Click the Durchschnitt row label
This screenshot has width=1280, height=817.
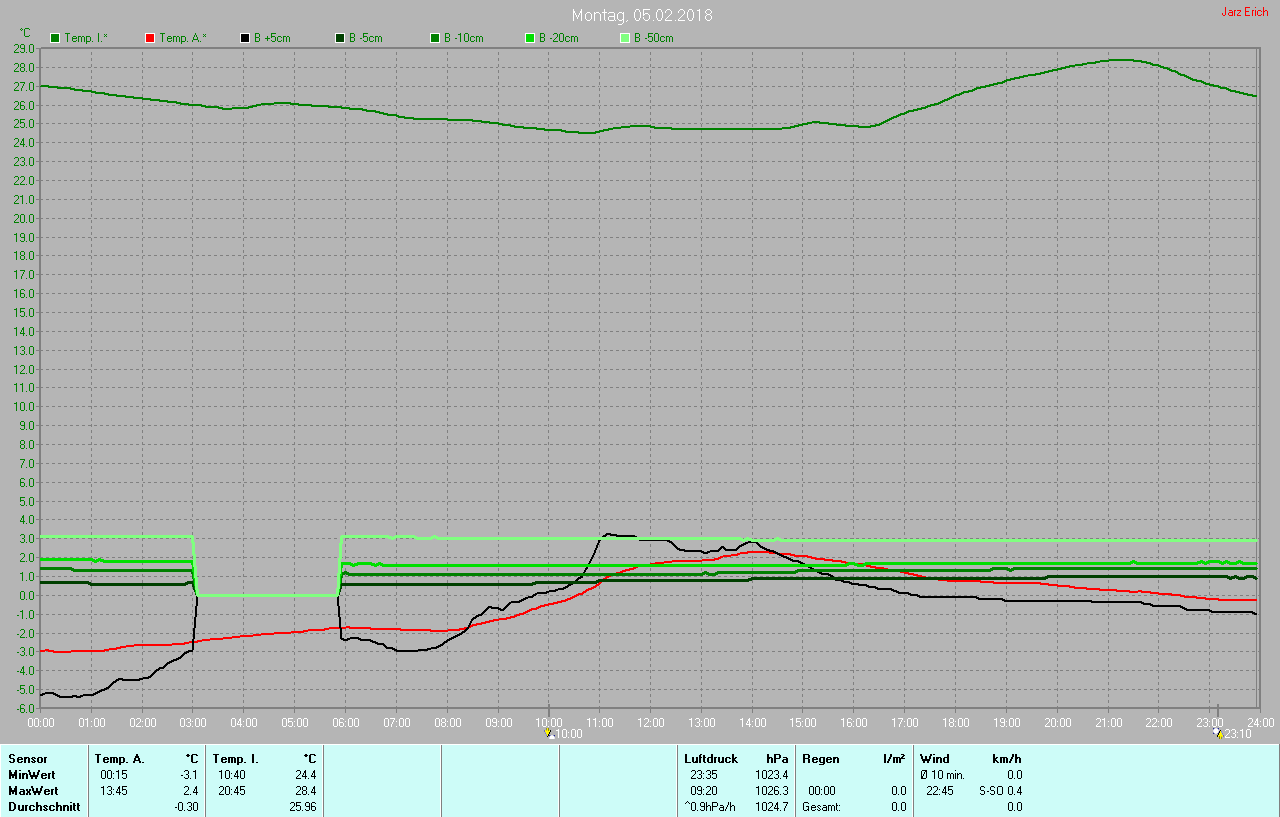[44, 807]
